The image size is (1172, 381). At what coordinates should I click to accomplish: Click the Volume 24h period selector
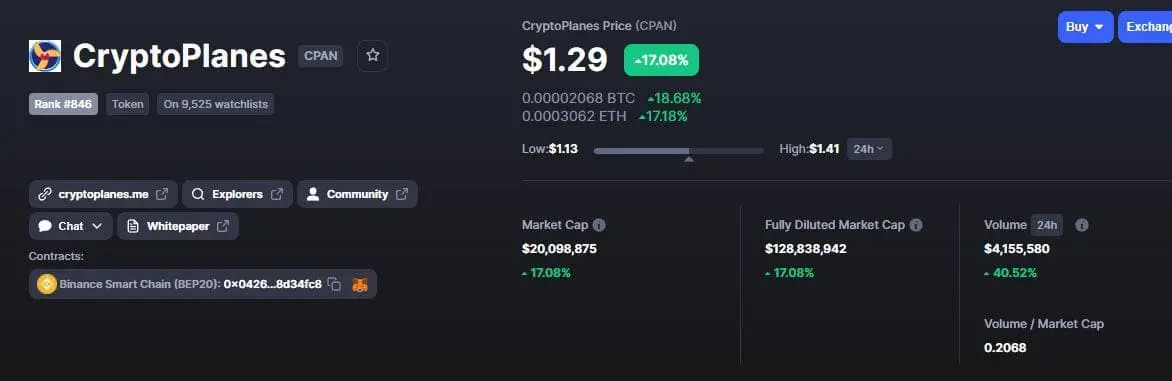click(1046, 225)
